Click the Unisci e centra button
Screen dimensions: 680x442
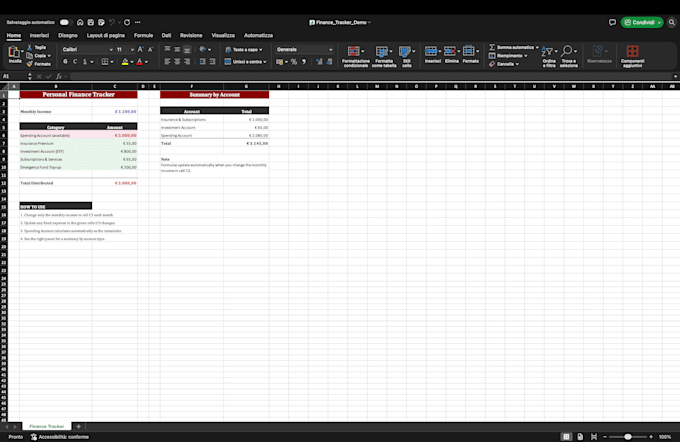tap(245, 62)
